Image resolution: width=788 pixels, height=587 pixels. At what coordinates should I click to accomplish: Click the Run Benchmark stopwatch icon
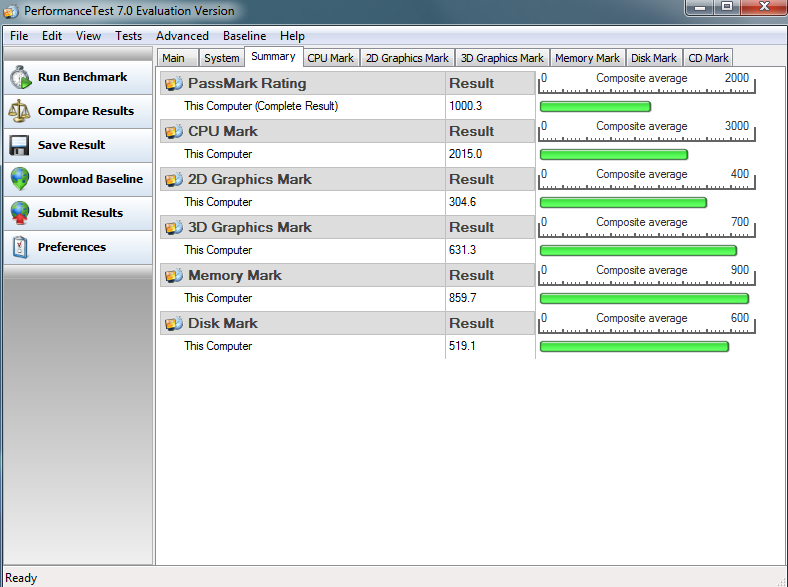point(20,77)
